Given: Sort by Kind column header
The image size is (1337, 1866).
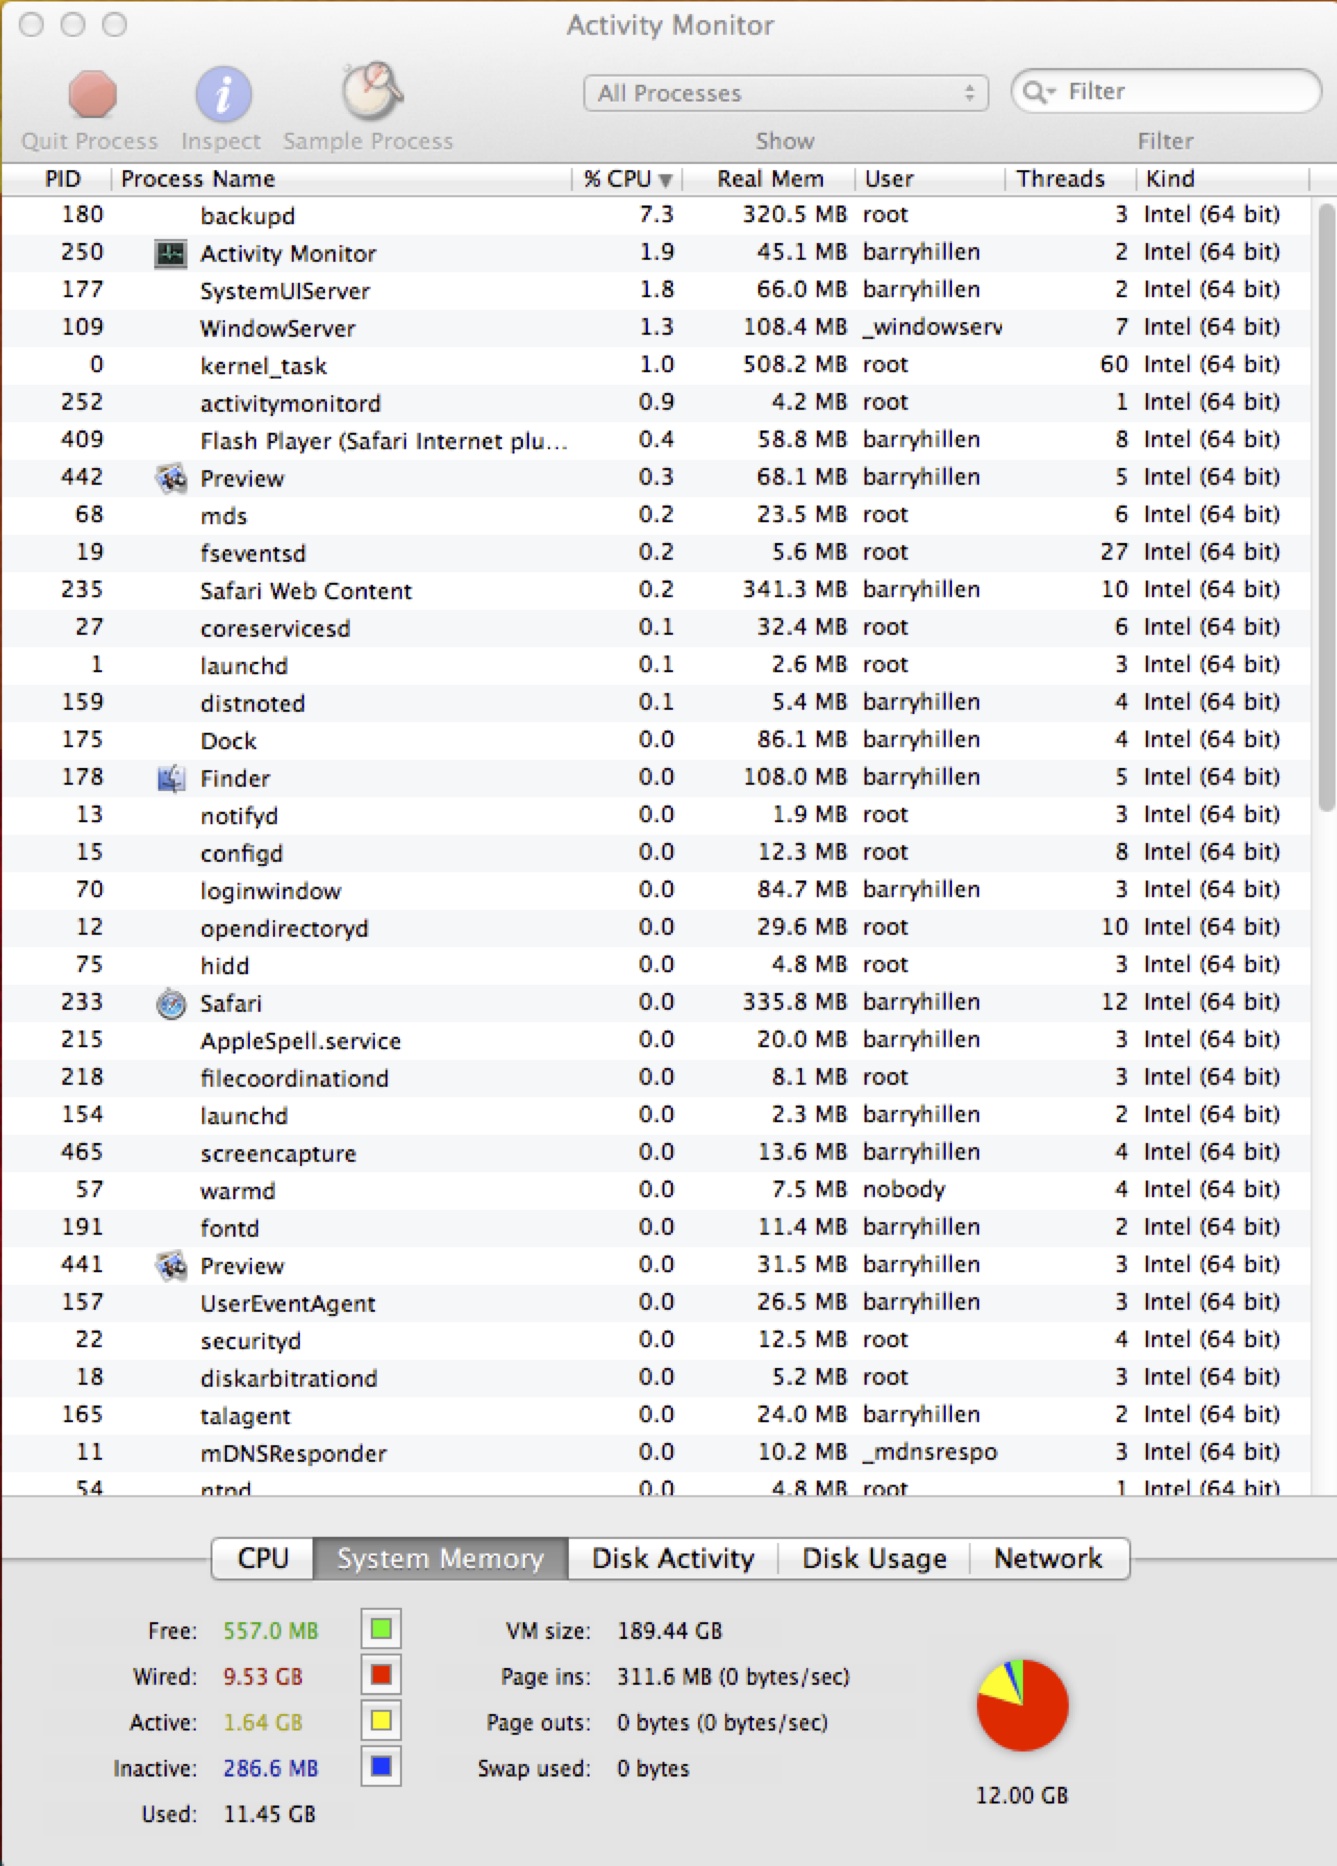Looking at the screenshot, I should pyautogui.click(x=1222, y=179).
